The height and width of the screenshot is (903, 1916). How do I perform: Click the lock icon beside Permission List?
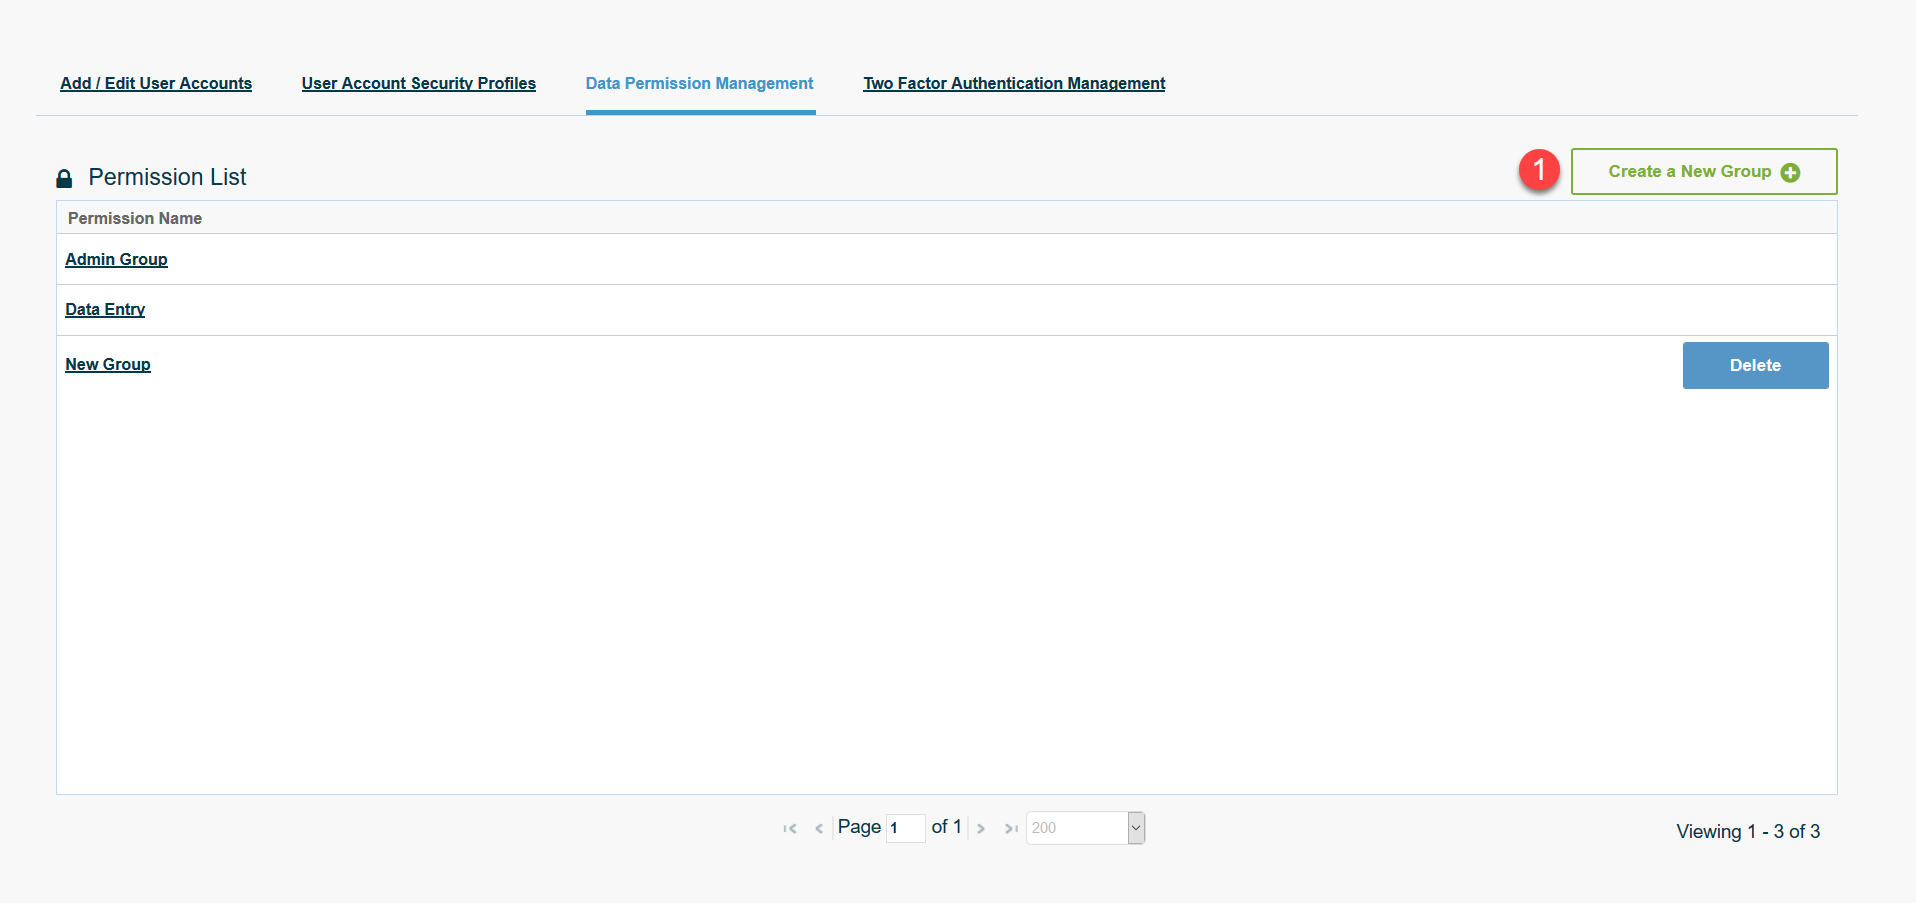[x=64, y=178]
